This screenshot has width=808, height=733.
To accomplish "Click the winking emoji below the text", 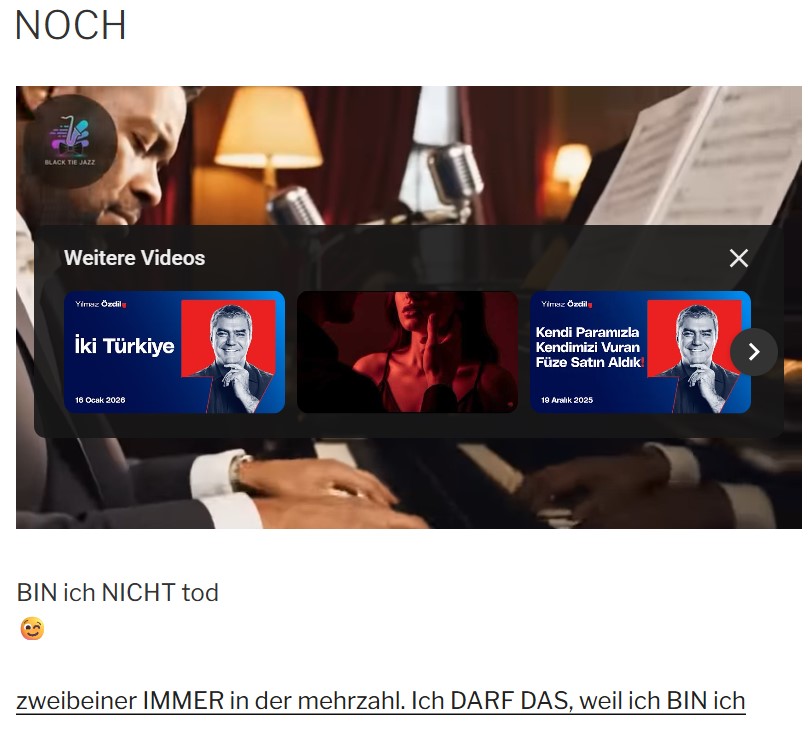I will pyautogui.click(x=32, y=629).
